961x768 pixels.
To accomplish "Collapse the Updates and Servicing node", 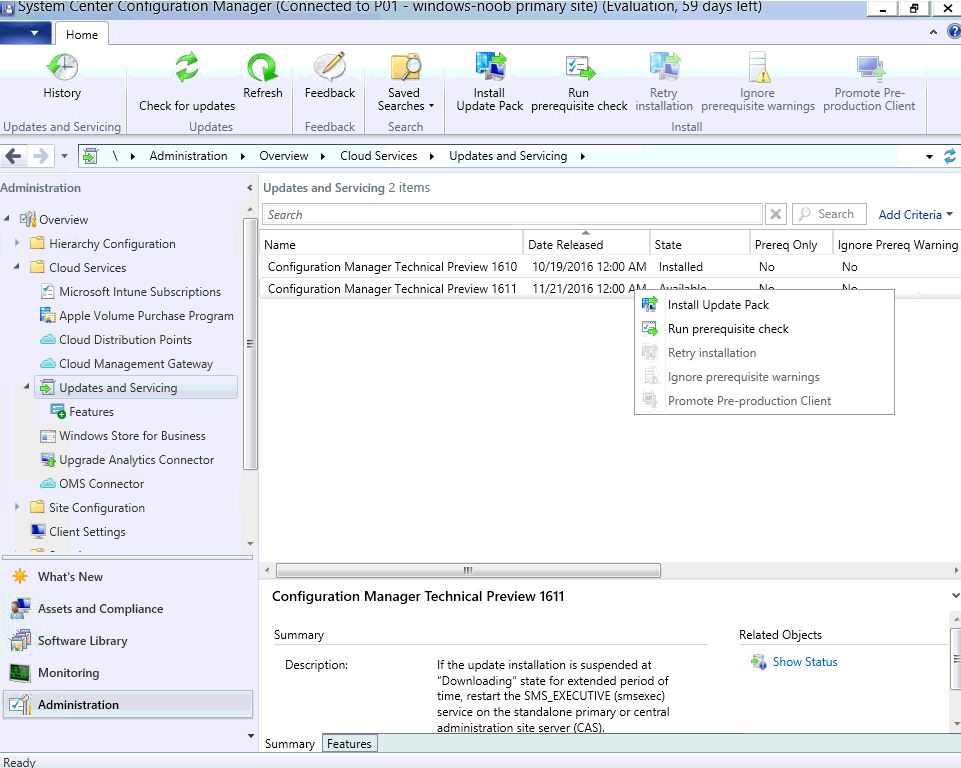I will click(26, 387).
